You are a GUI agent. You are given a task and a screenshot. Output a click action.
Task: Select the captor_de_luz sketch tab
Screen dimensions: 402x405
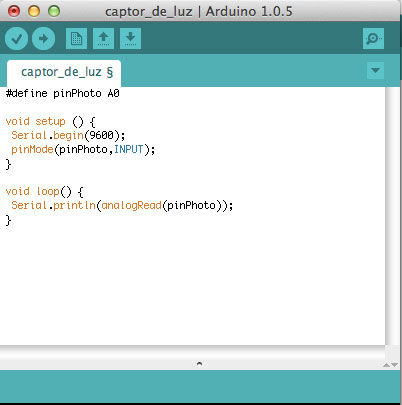[64, 73]
